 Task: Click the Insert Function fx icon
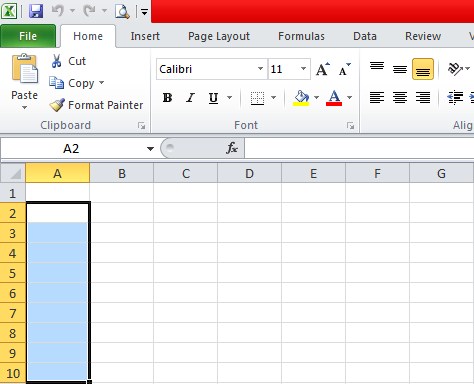232,148
